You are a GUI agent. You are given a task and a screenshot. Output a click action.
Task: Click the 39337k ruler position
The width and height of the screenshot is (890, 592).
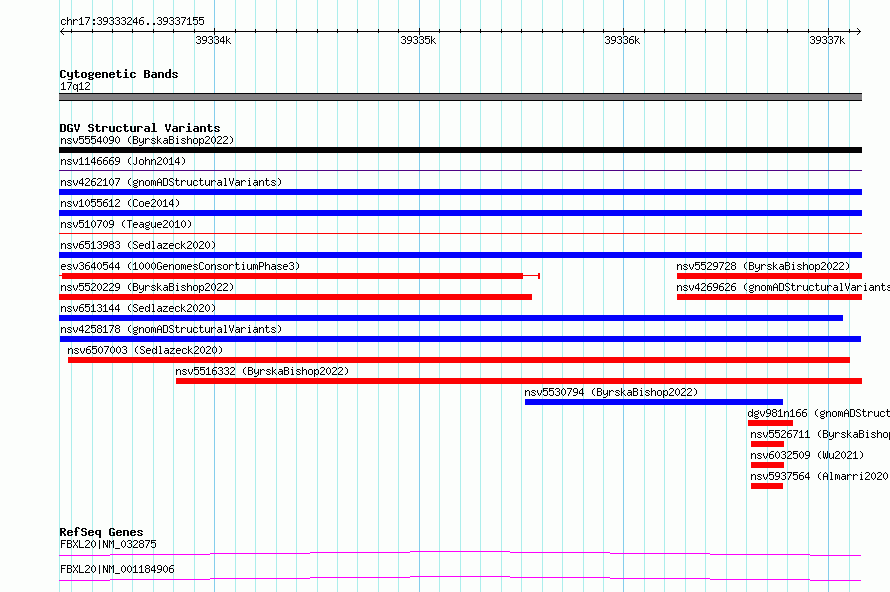coord(827,40)
